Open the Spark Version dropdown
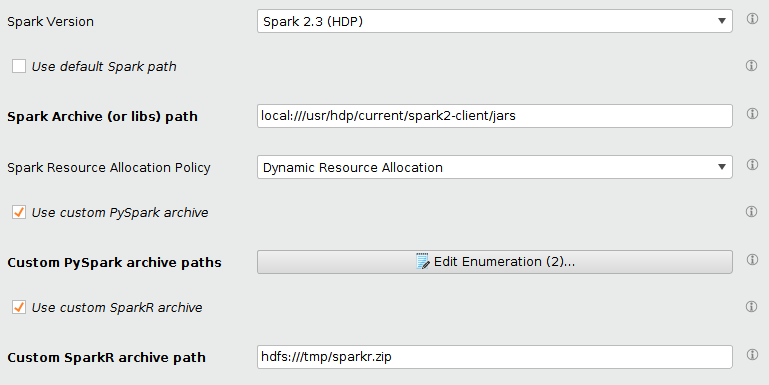This screenshot has height=385, width=769. tap(494, 21)
